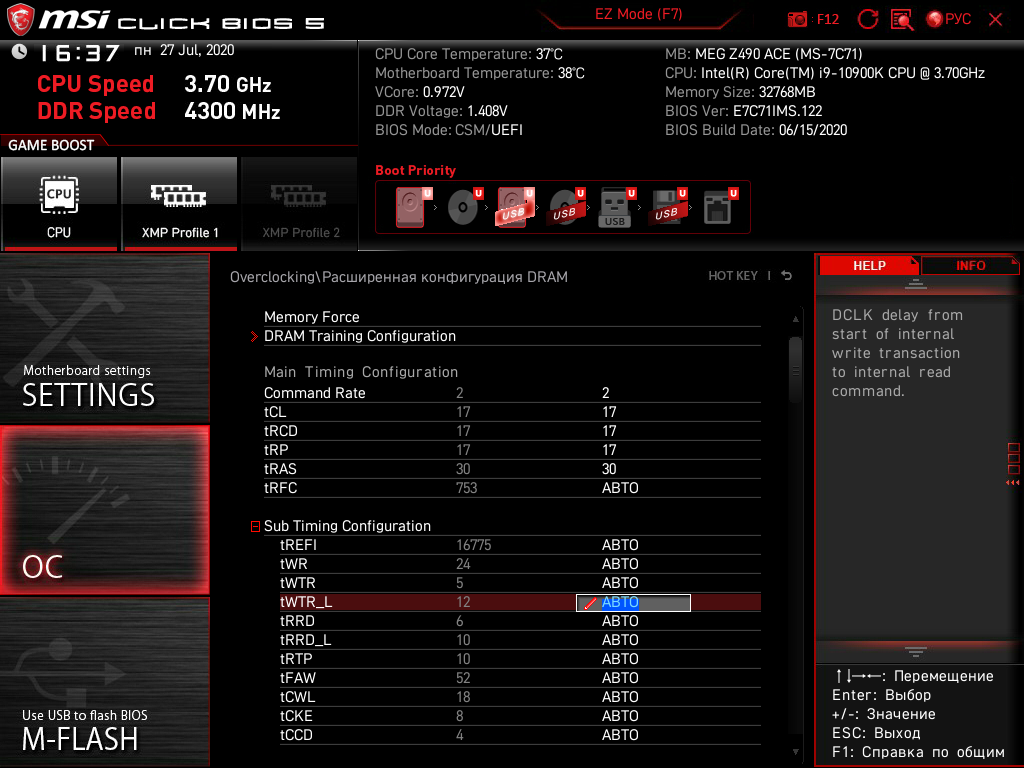
Task: Select the tWTR АВТО value
Action: [620, 583]
